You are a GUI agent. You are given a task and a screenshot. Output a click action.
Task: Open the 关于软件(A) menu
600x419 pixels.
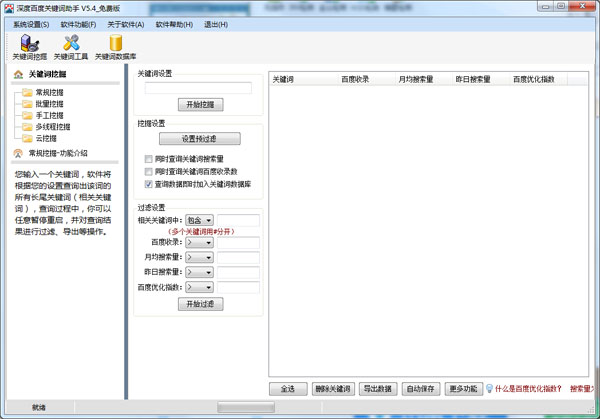pyautogui.click(x=126, y=24)
